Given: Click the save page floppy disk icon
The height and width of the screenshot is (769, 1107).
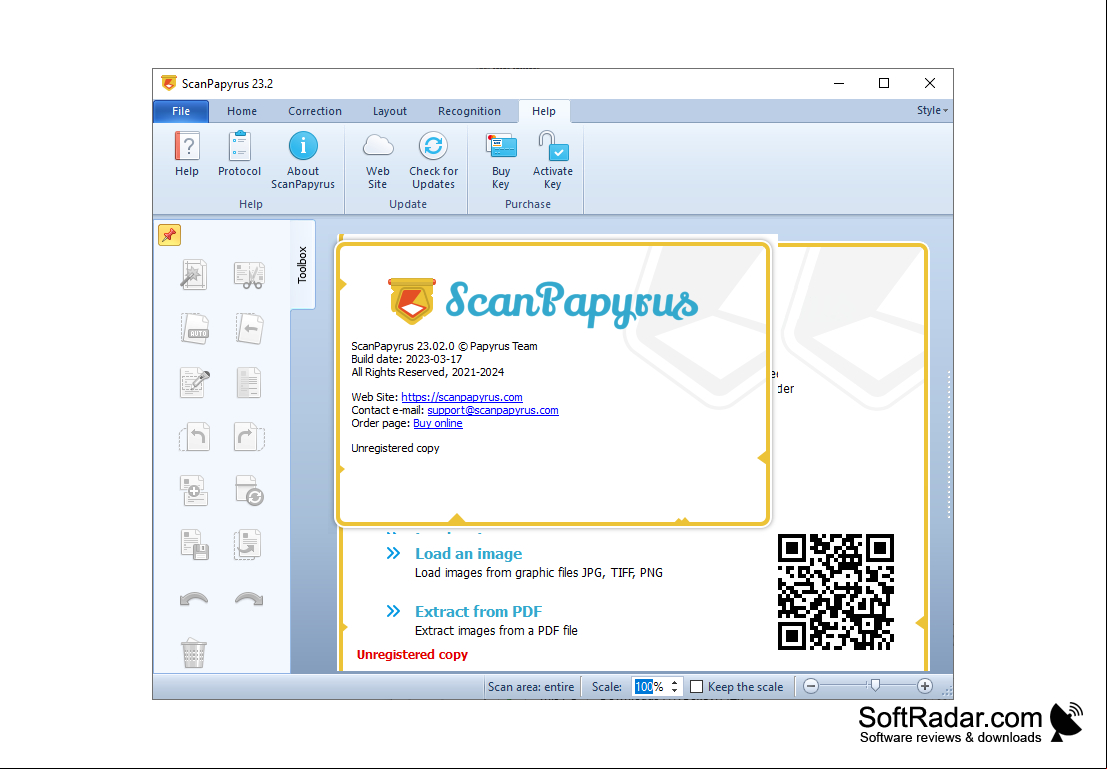Looking at the screenshot, I should click(195, 544).
